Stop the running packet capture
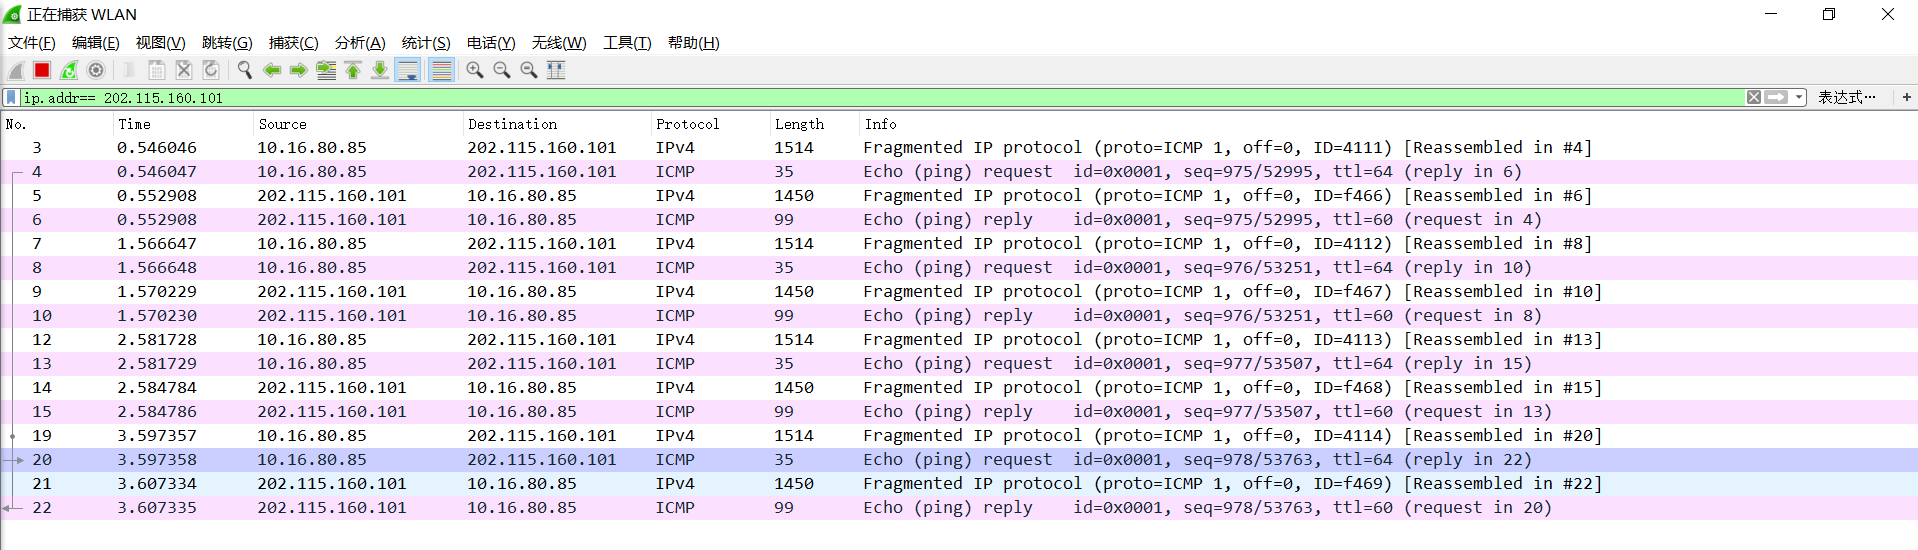Image resolution: width=1918 pixels, height=550 pixels. tap(42, 70)
